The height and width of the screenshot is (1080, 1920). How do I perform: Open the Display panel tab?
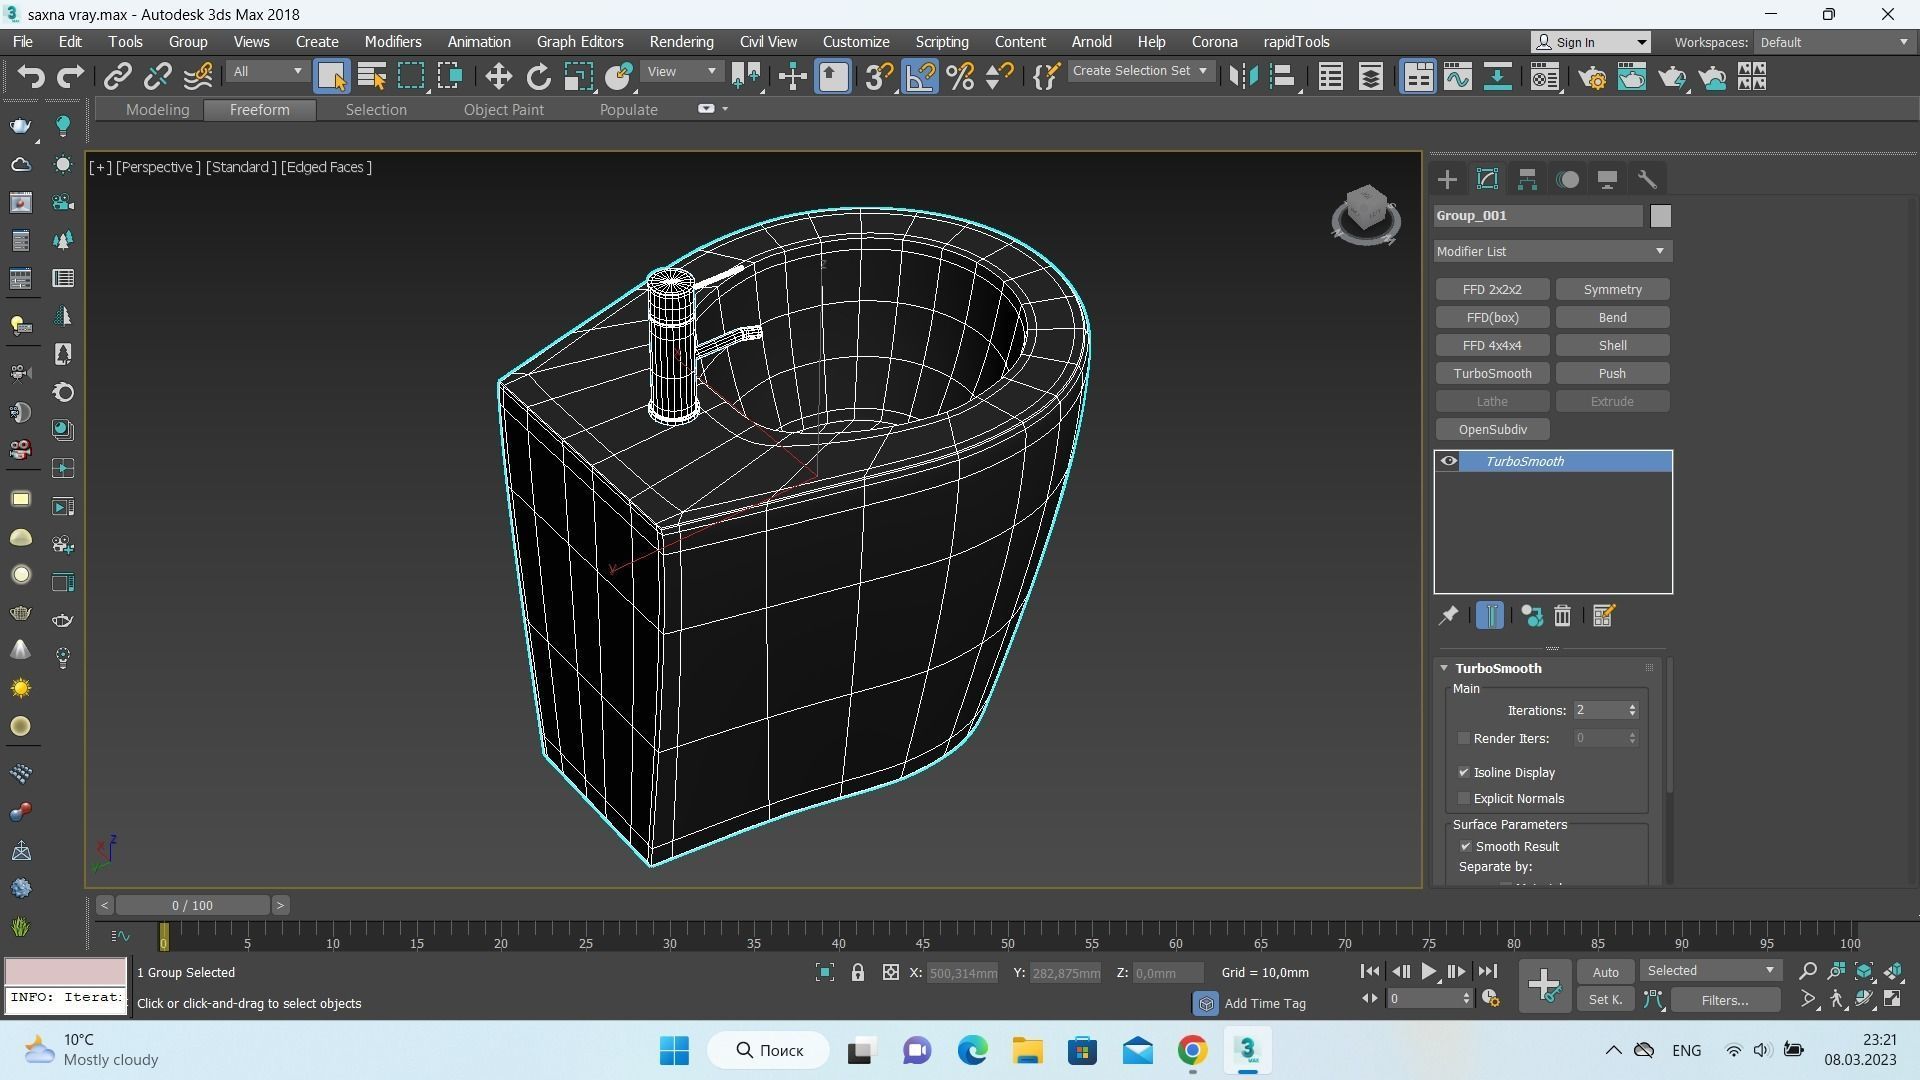point(1607,180)
